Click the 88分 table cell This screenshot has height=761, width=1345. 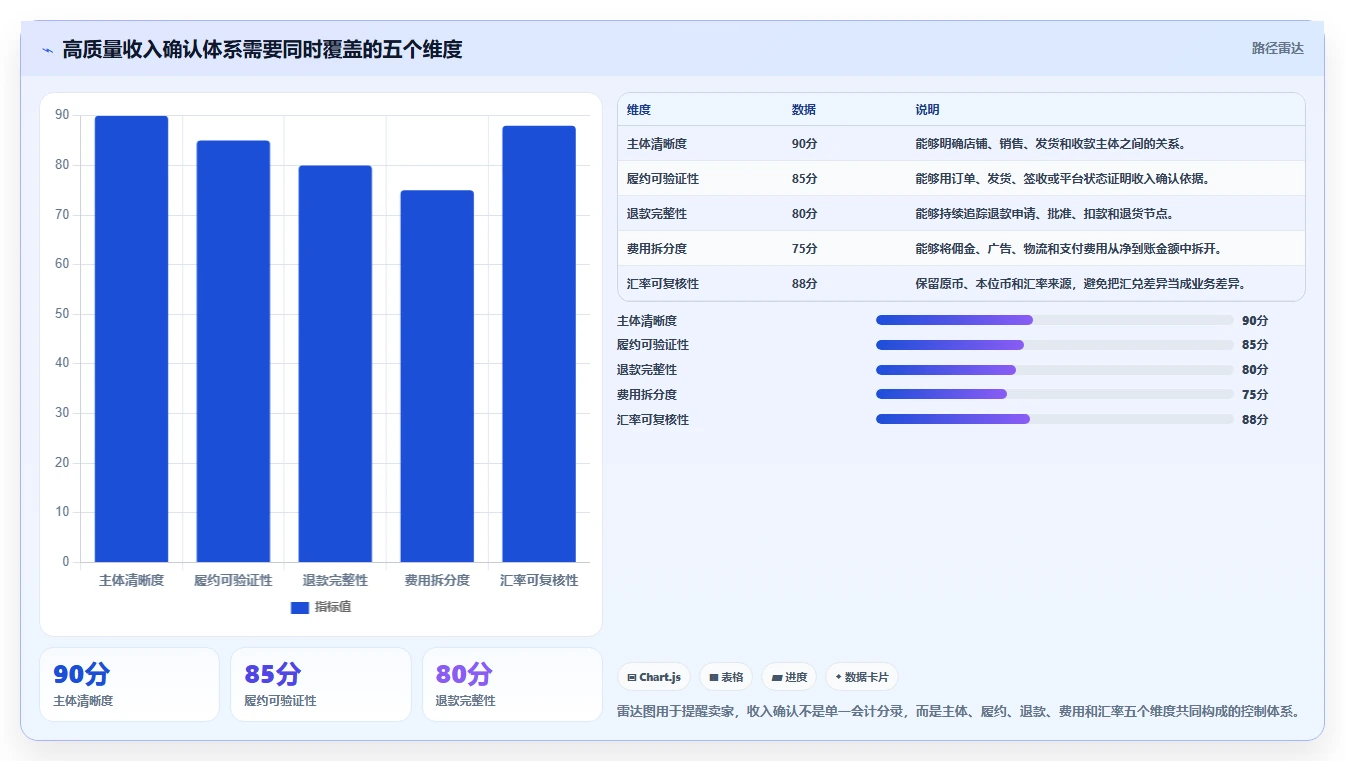[x=804, y=284]
